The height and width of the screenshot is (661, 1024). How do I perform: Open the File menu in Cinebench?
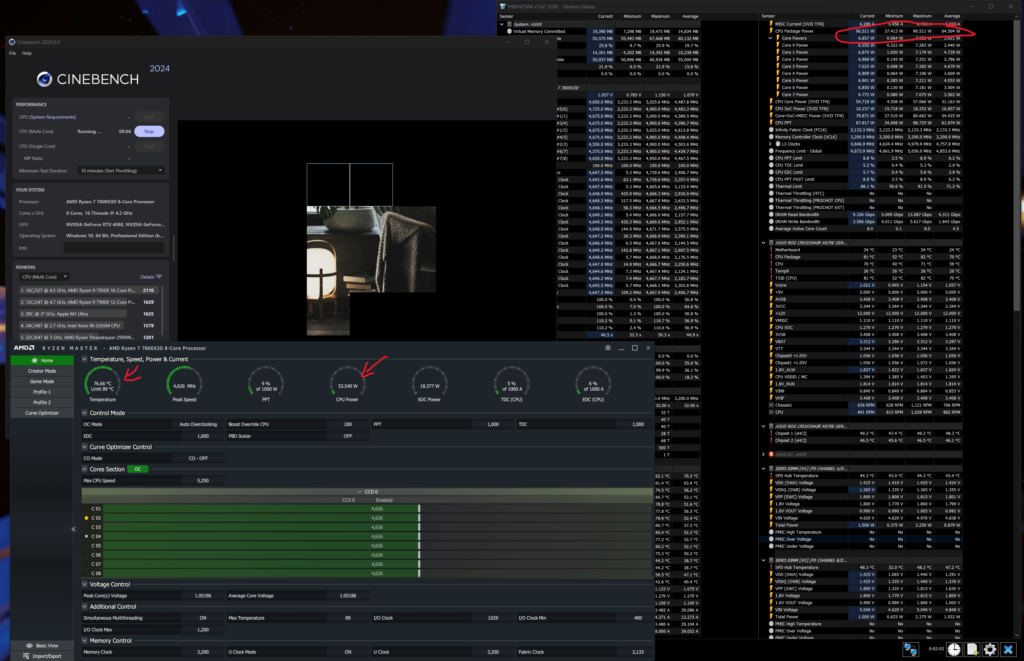[12, 54]
